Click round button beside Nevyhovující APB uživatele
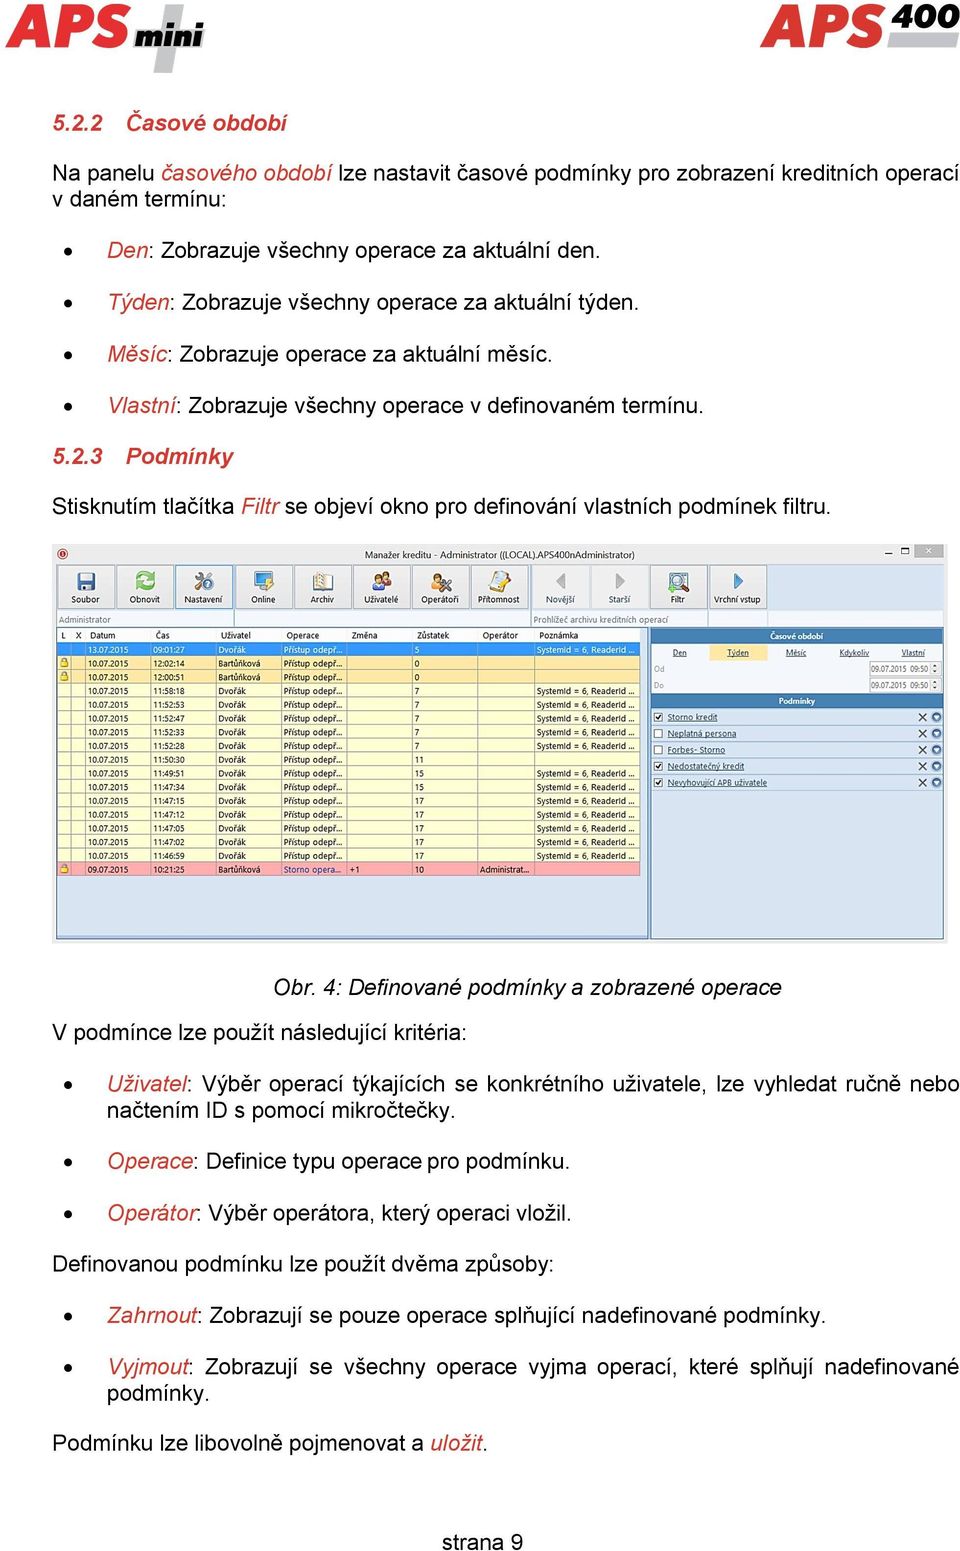The width and height of the screenshot is (960, 1551). tap(937, 782)
